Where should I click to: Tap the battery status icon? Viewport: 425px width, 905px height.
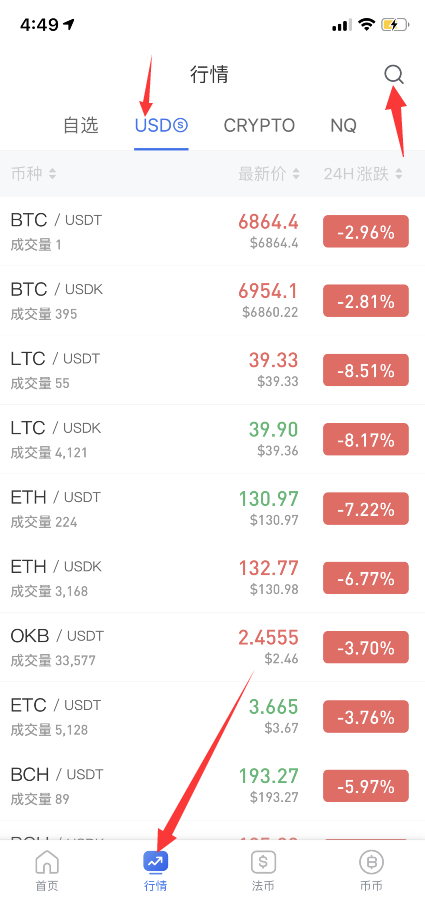point(395,25)
